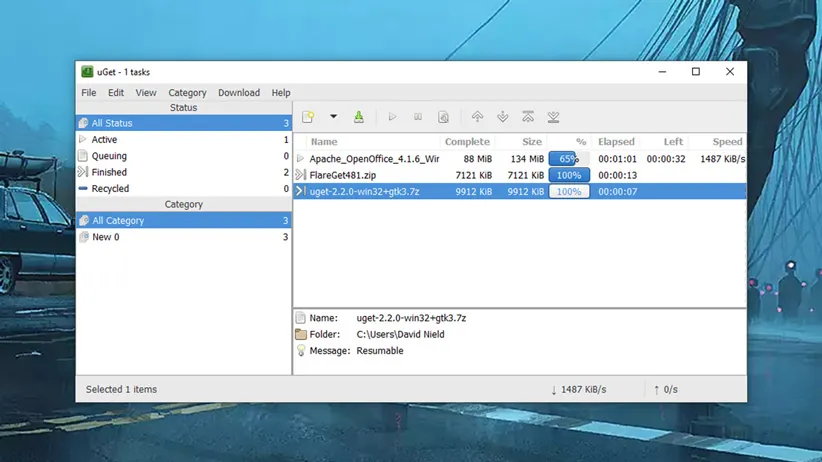
Task: Select the New 0 category
Action: pos(105,237)
